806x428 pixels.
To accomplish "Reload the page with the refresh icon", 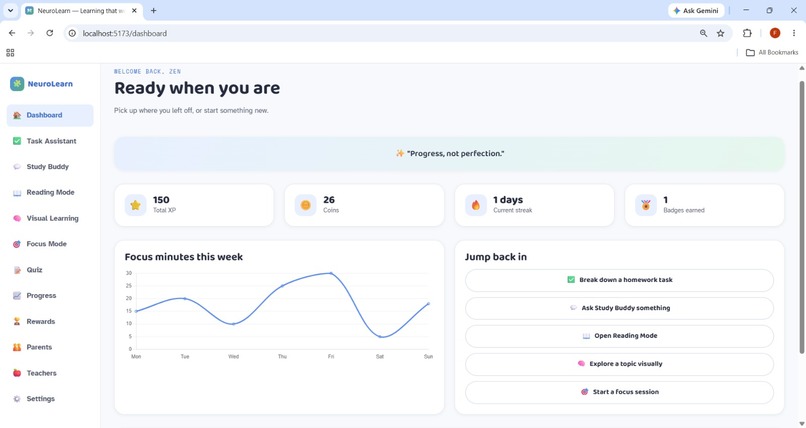I will tap(49, 33).
